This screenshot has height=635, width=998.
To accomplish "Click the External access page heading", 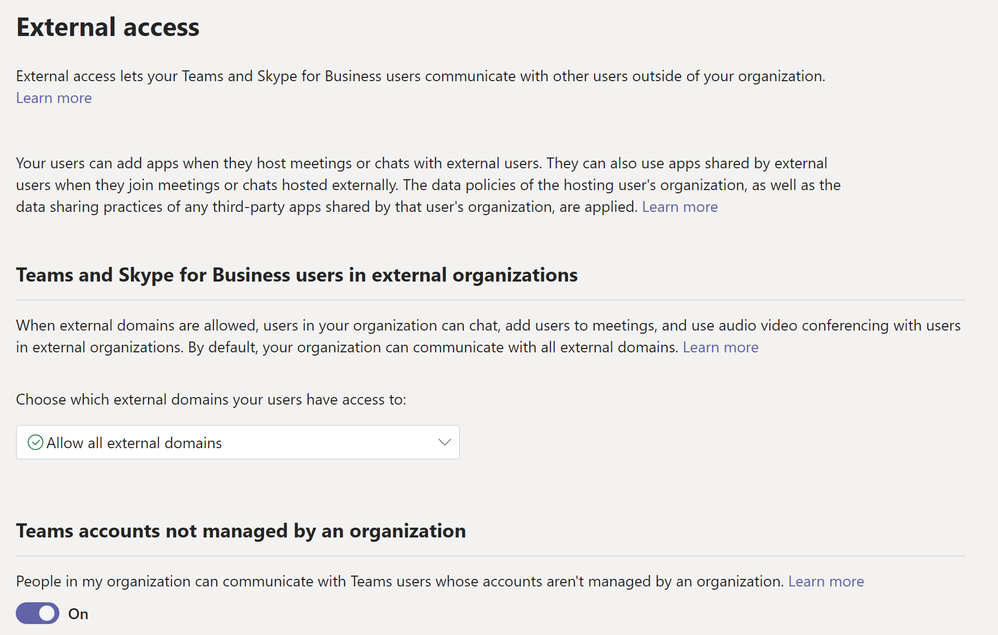I will tap(108, 27).
